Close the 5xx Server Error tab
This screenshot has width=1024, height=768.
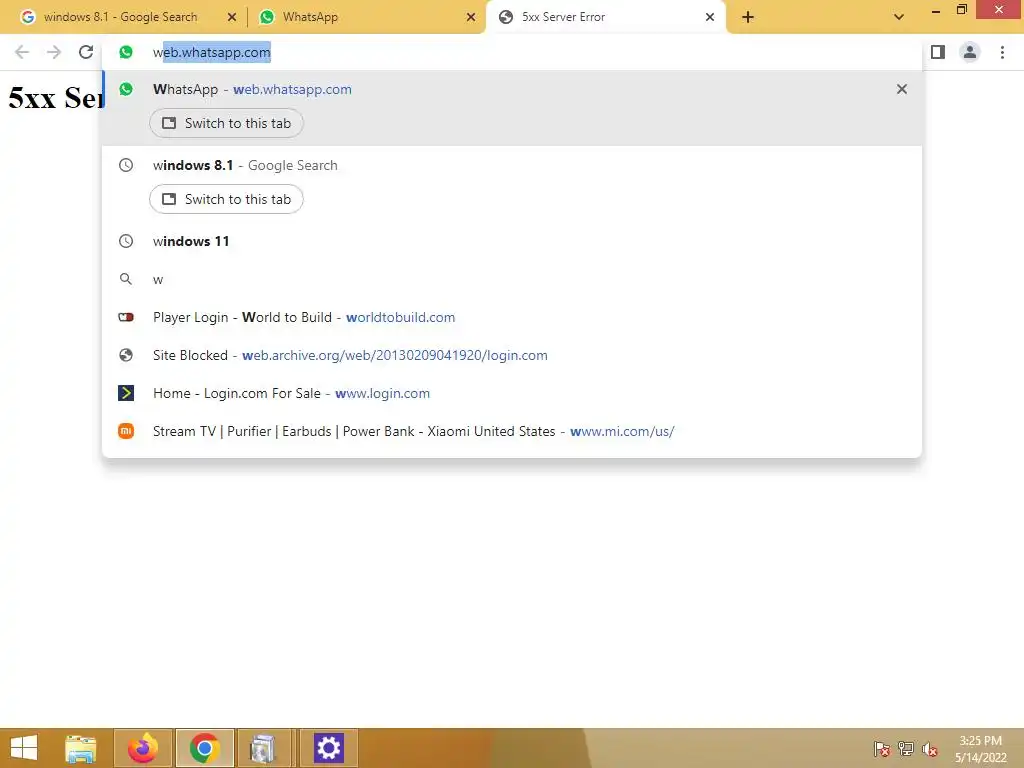710,17
